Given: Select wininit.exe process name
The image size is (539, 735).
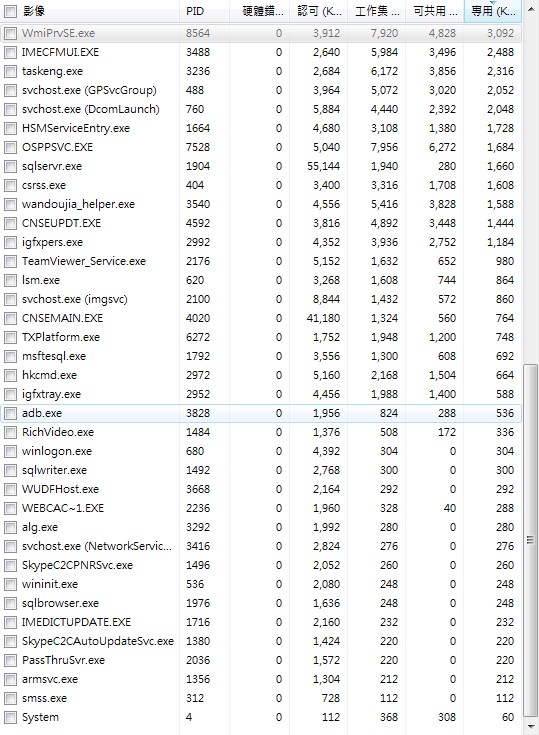Looking at the screenshot, I should coord(50,584).
